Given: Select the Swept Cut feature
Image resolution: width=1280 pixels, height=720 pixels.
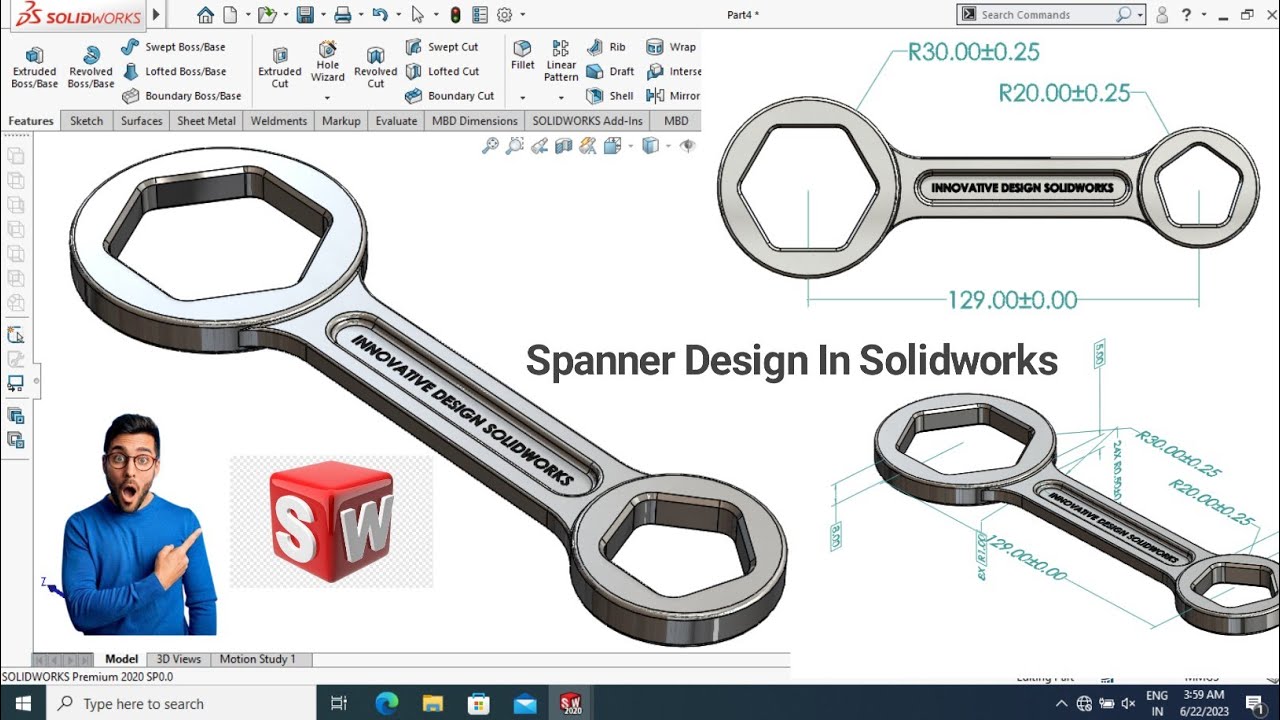Looking at the screenshot, I should tap(442, 47).
